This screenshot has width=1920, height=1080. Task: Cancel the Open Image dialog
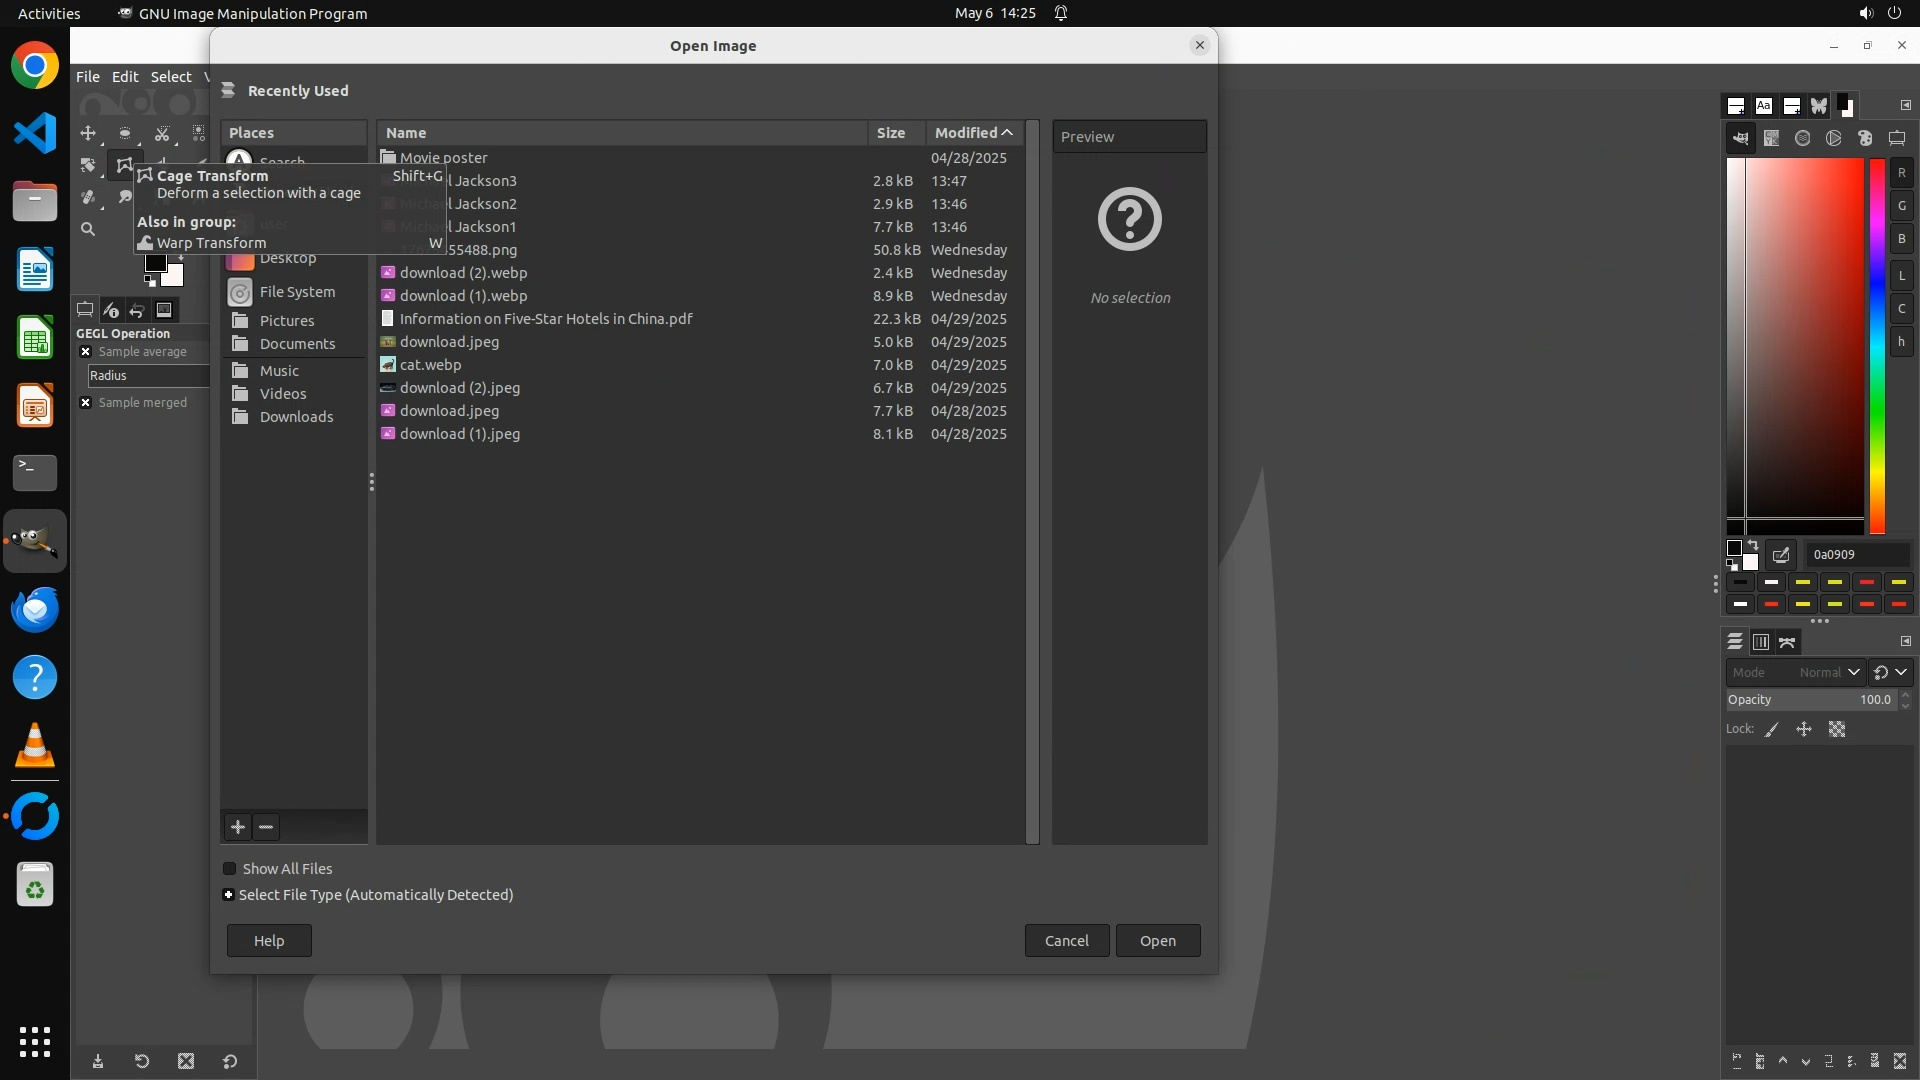pyautogui.click(x=1066, y=941)
